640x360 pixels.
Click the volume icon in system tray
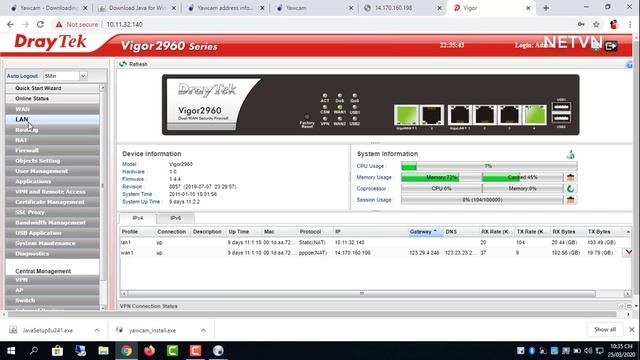(588, 351)
